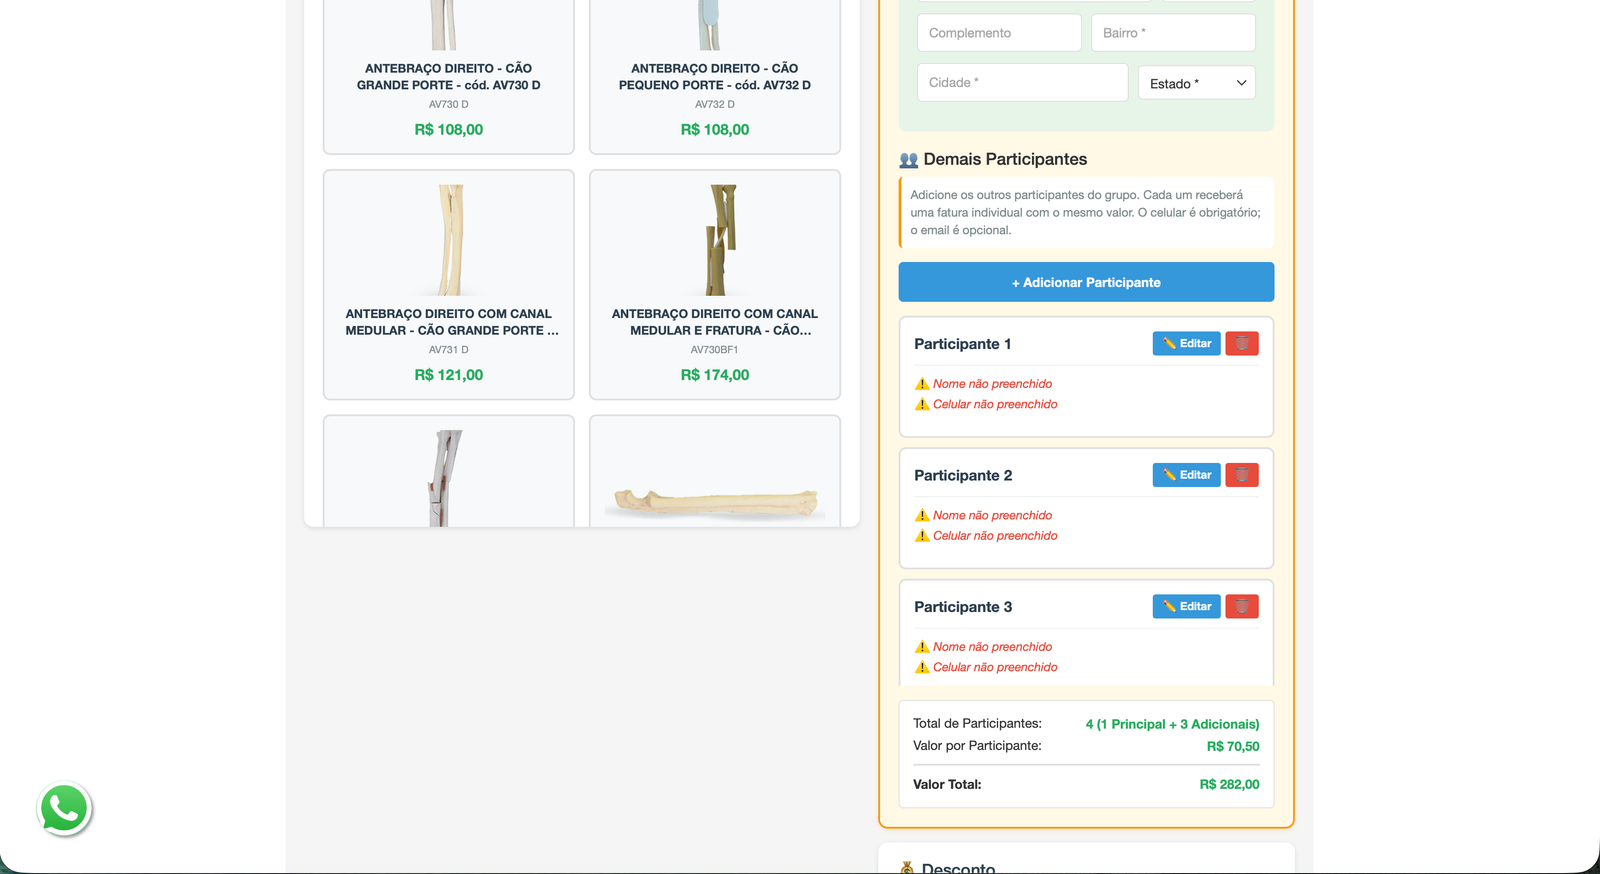Open product Antebraço Direito Cão Grande Porte AV730 D

[x=449, y=77]
